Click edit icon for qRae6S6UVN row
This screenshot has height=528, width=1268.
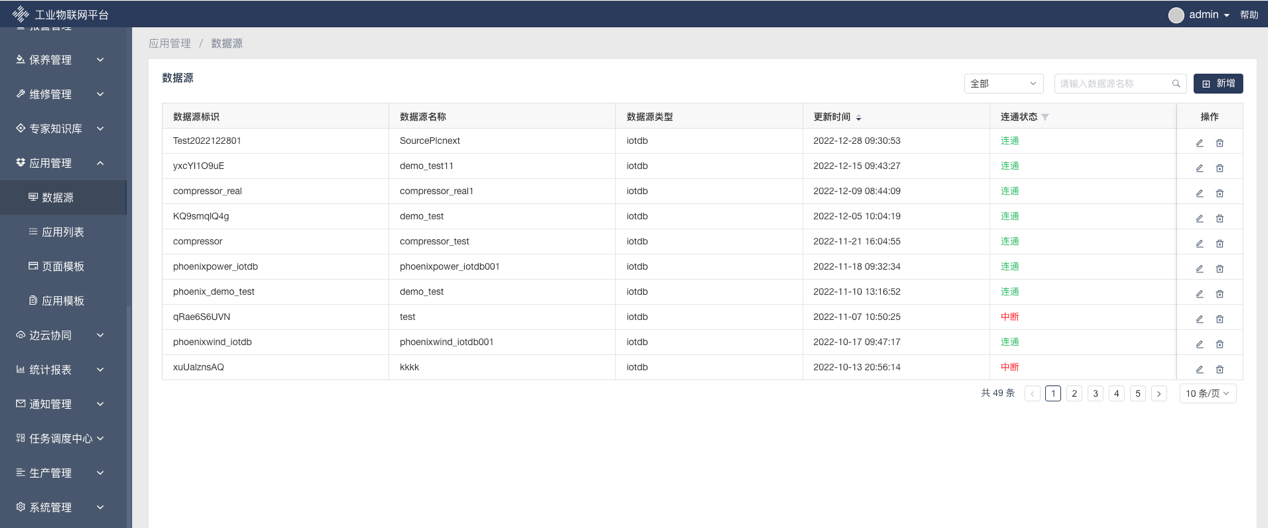pos(1199,319)
